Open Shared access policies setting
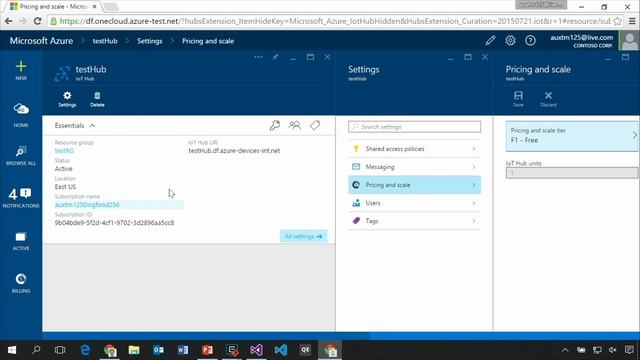The height and width of the screenshot is (360, 640). pyautogui.click(x=414, y=149)
